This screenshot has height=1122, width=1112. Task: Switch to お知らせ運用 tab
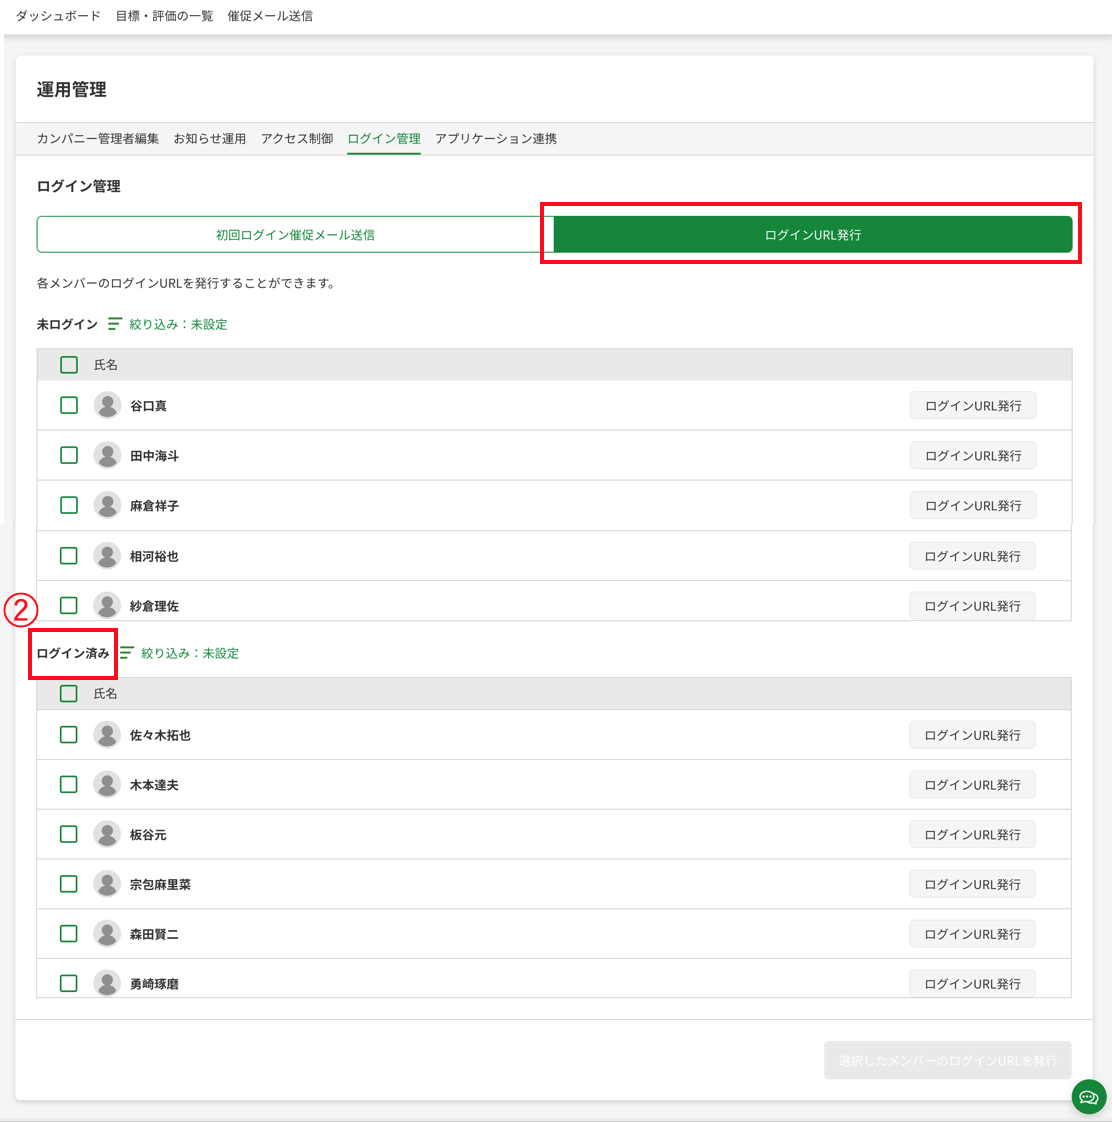pos(210,139)
